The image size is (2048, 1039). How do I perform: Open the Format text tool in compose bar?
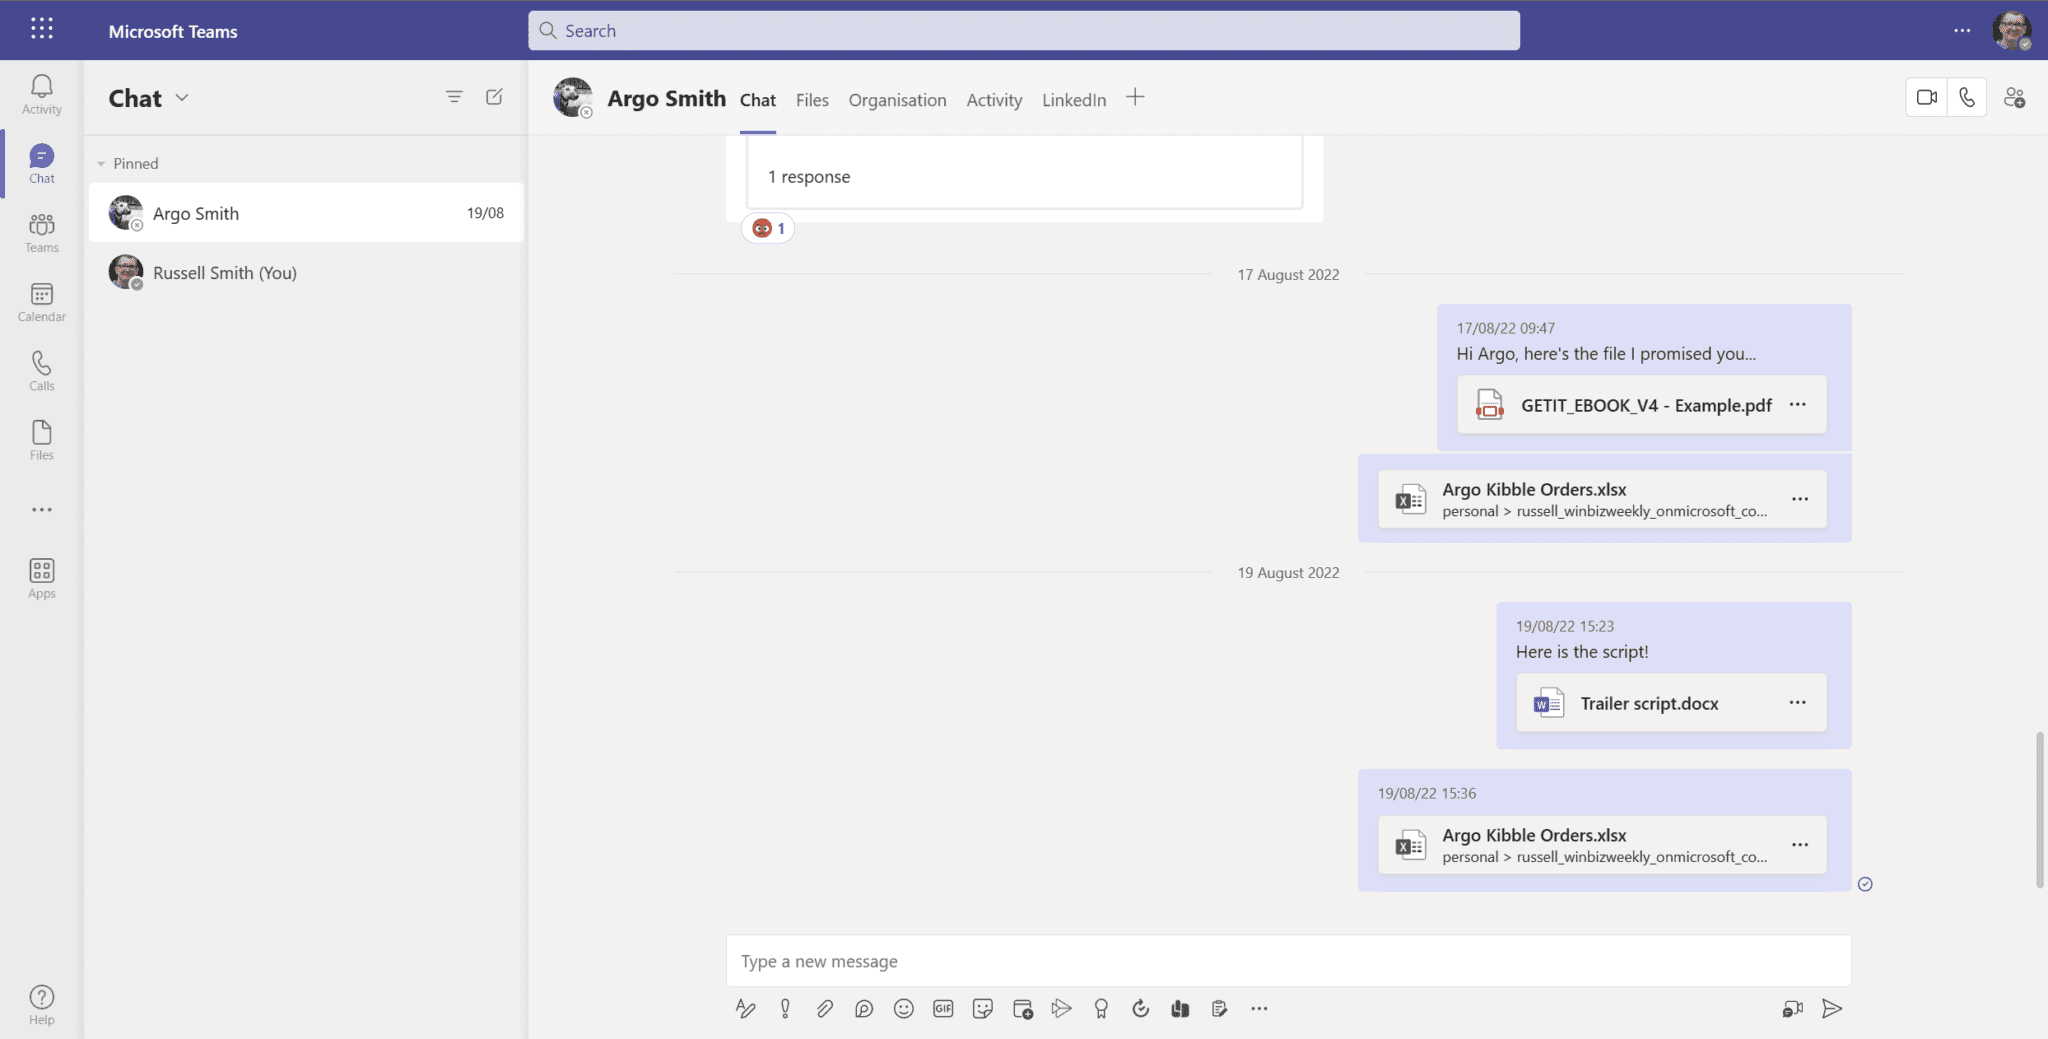coord(745,1008)
